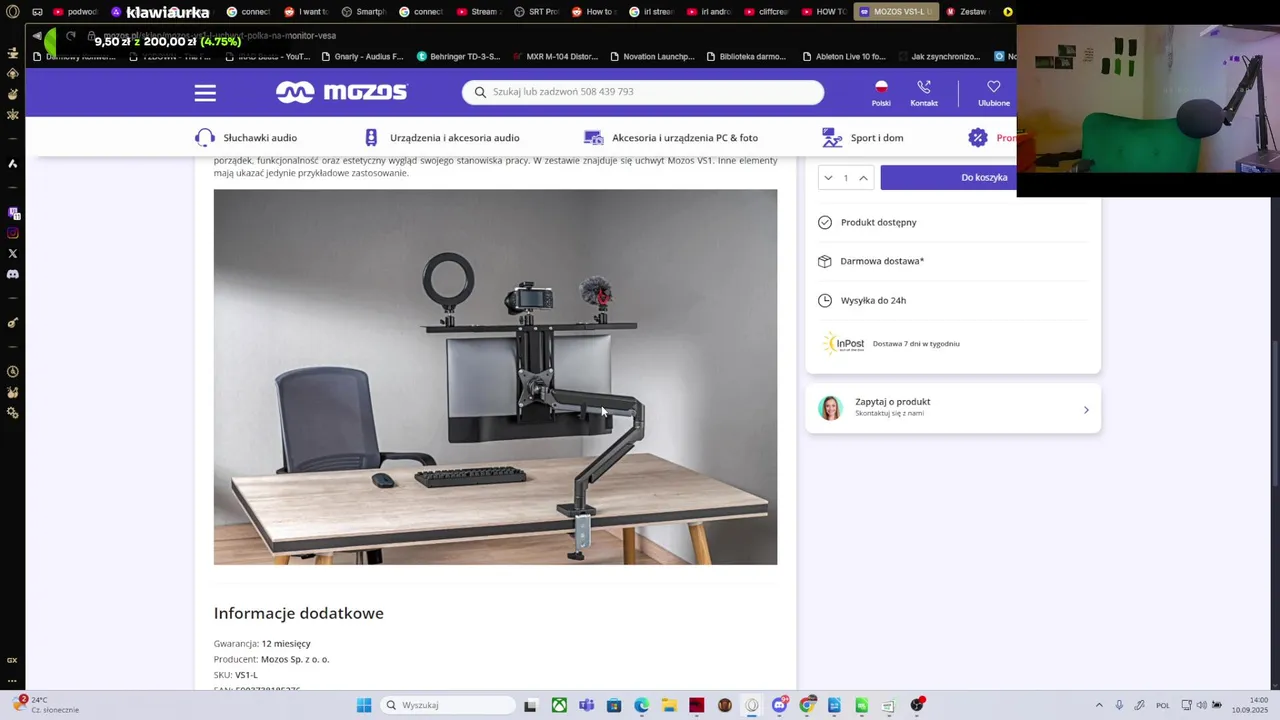The height and width of the screenshot is (720, 1280).
Task: Open Microsoft Edge in taskbar
Action: click(x=641, y=705)
